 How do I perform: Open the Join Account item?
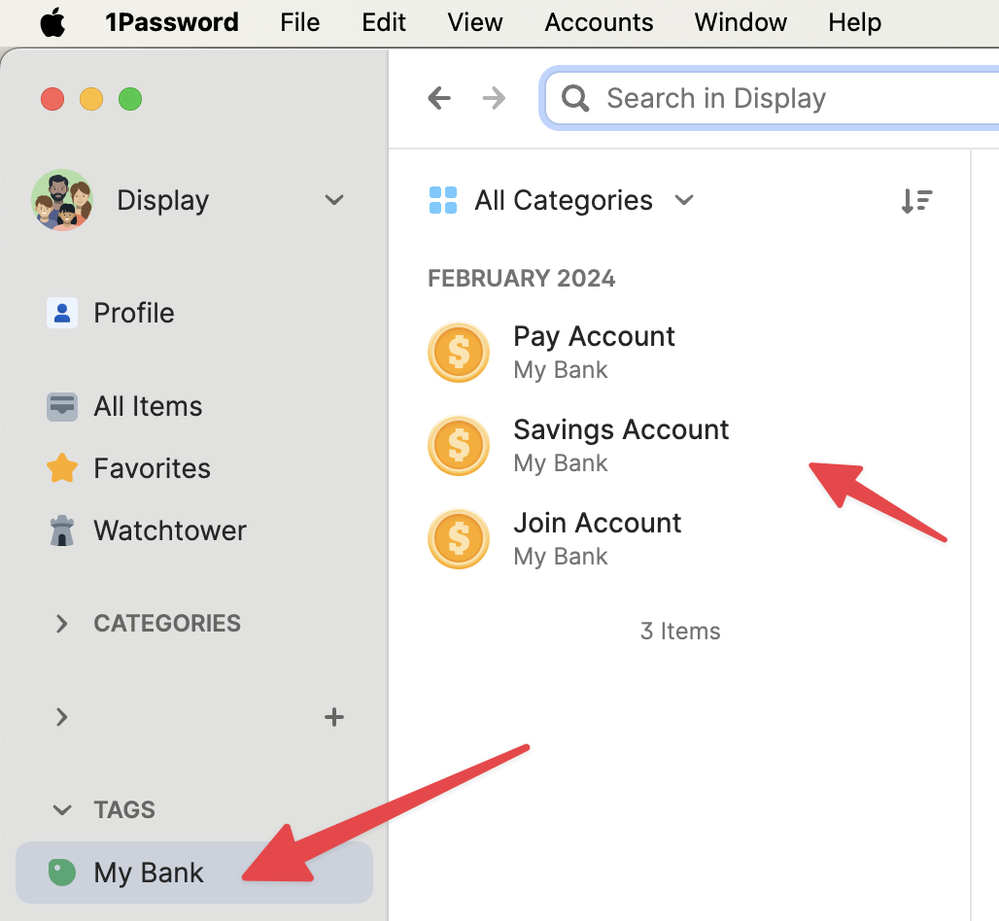click(679, 539)
